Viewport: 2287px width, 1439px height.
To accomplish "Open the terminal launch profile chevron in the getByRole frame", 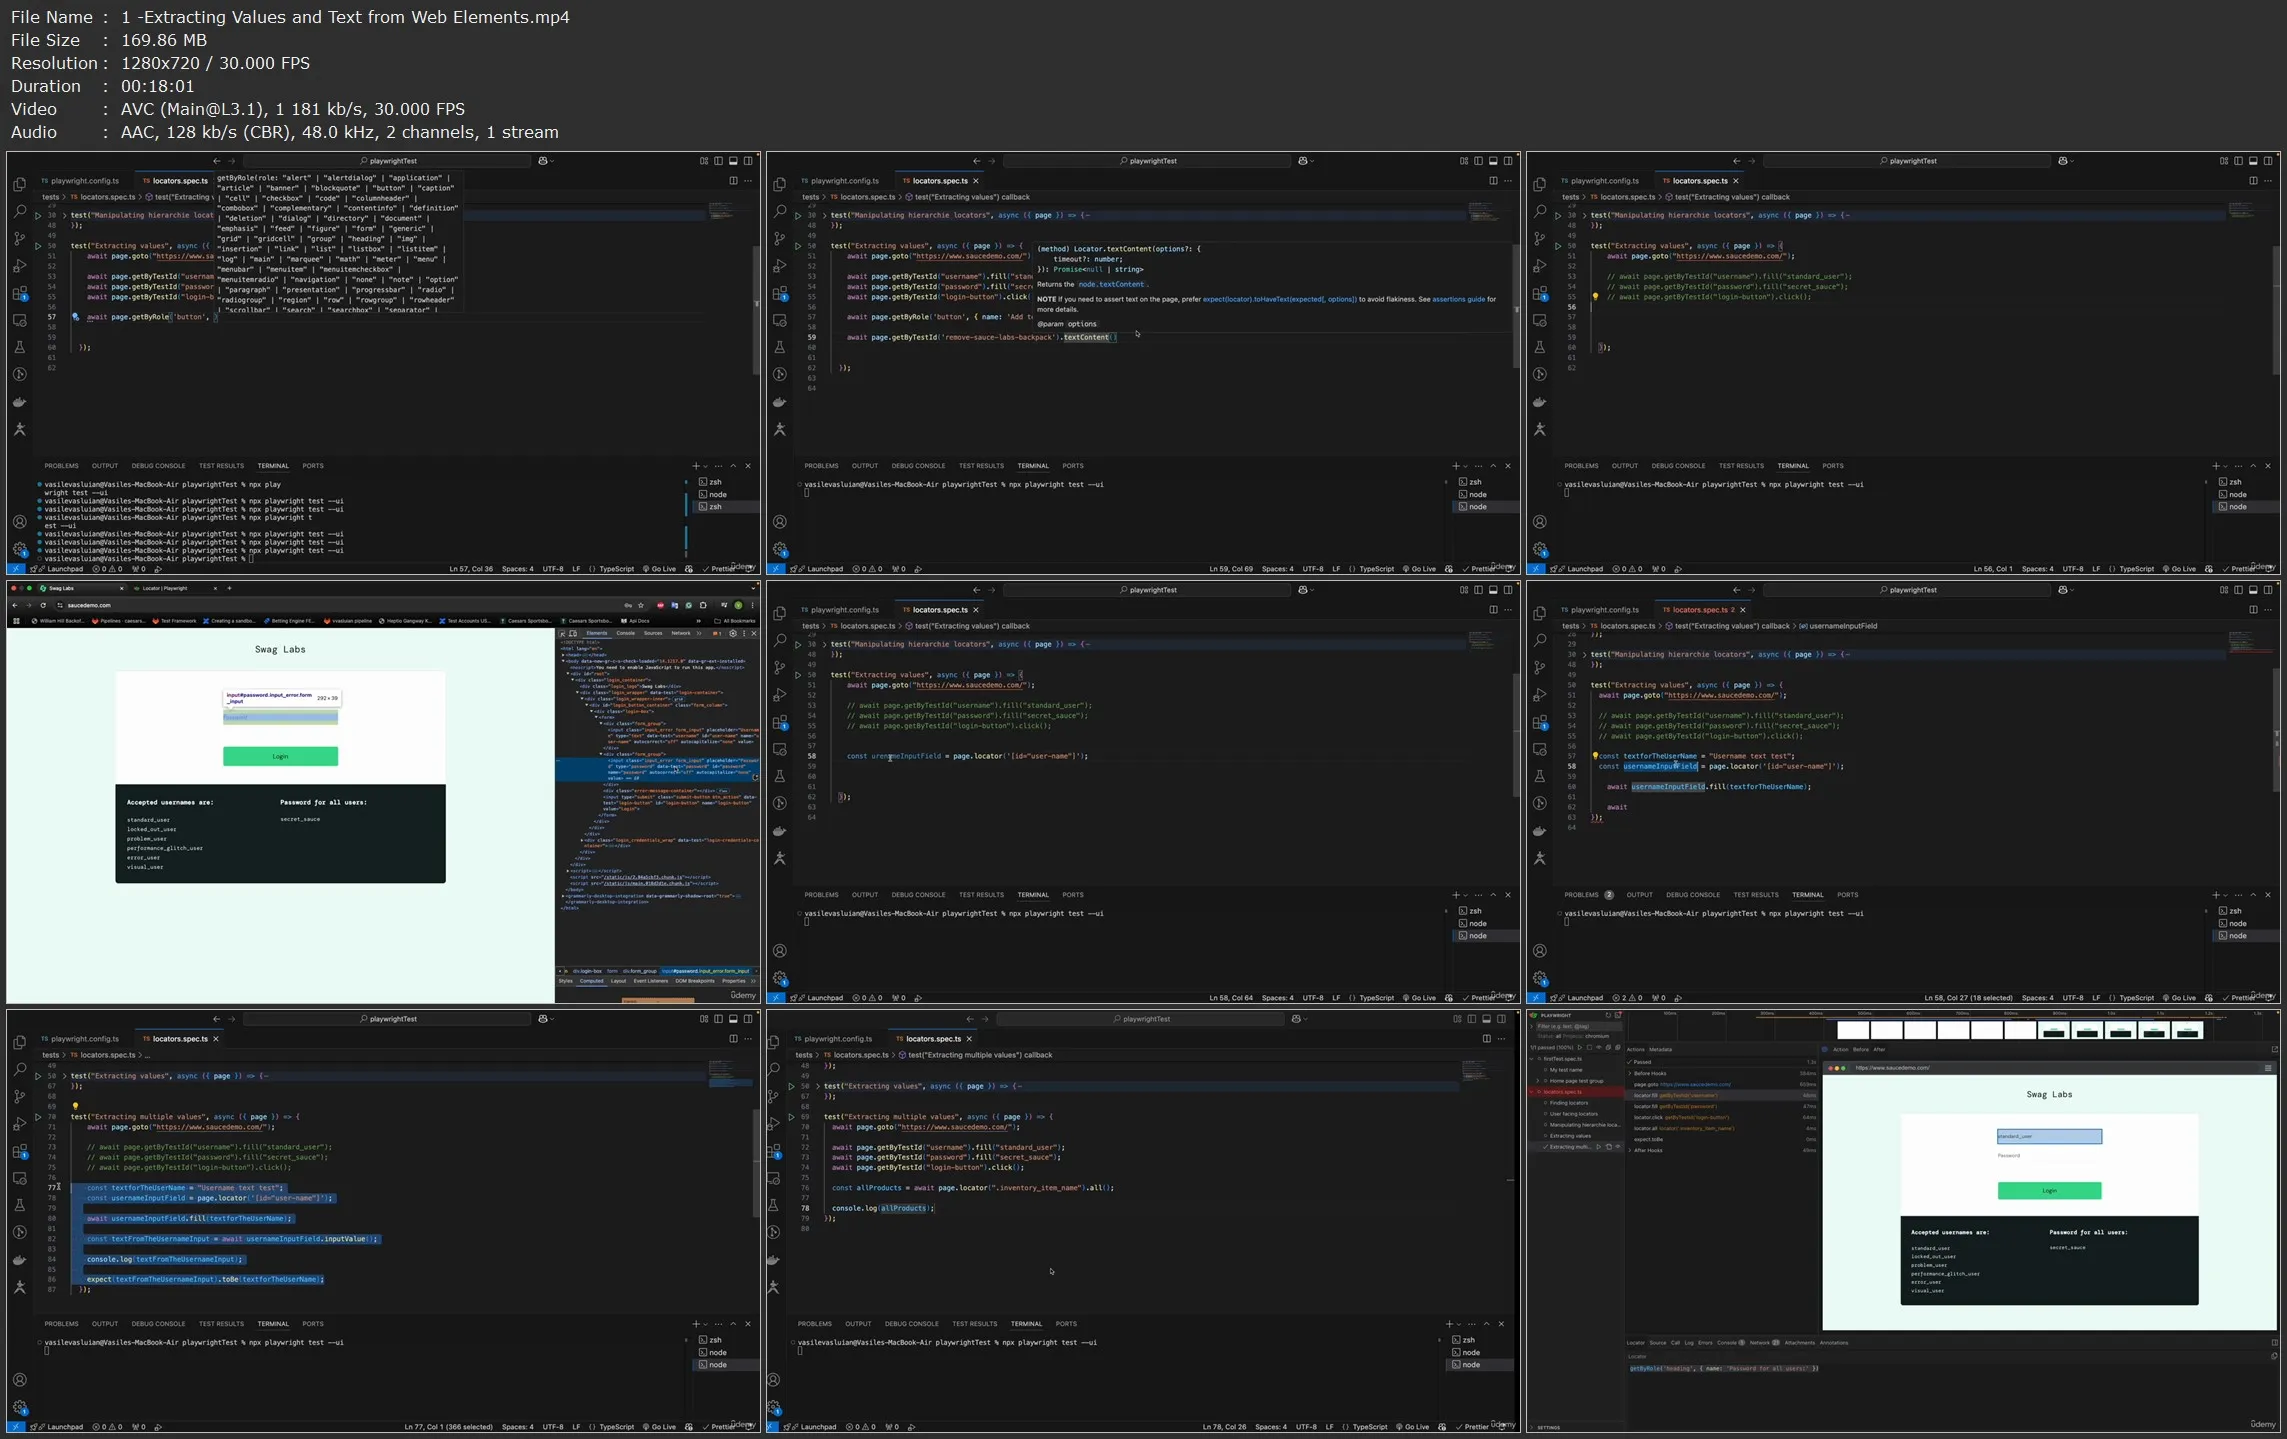I will click(x=705, y=466).
